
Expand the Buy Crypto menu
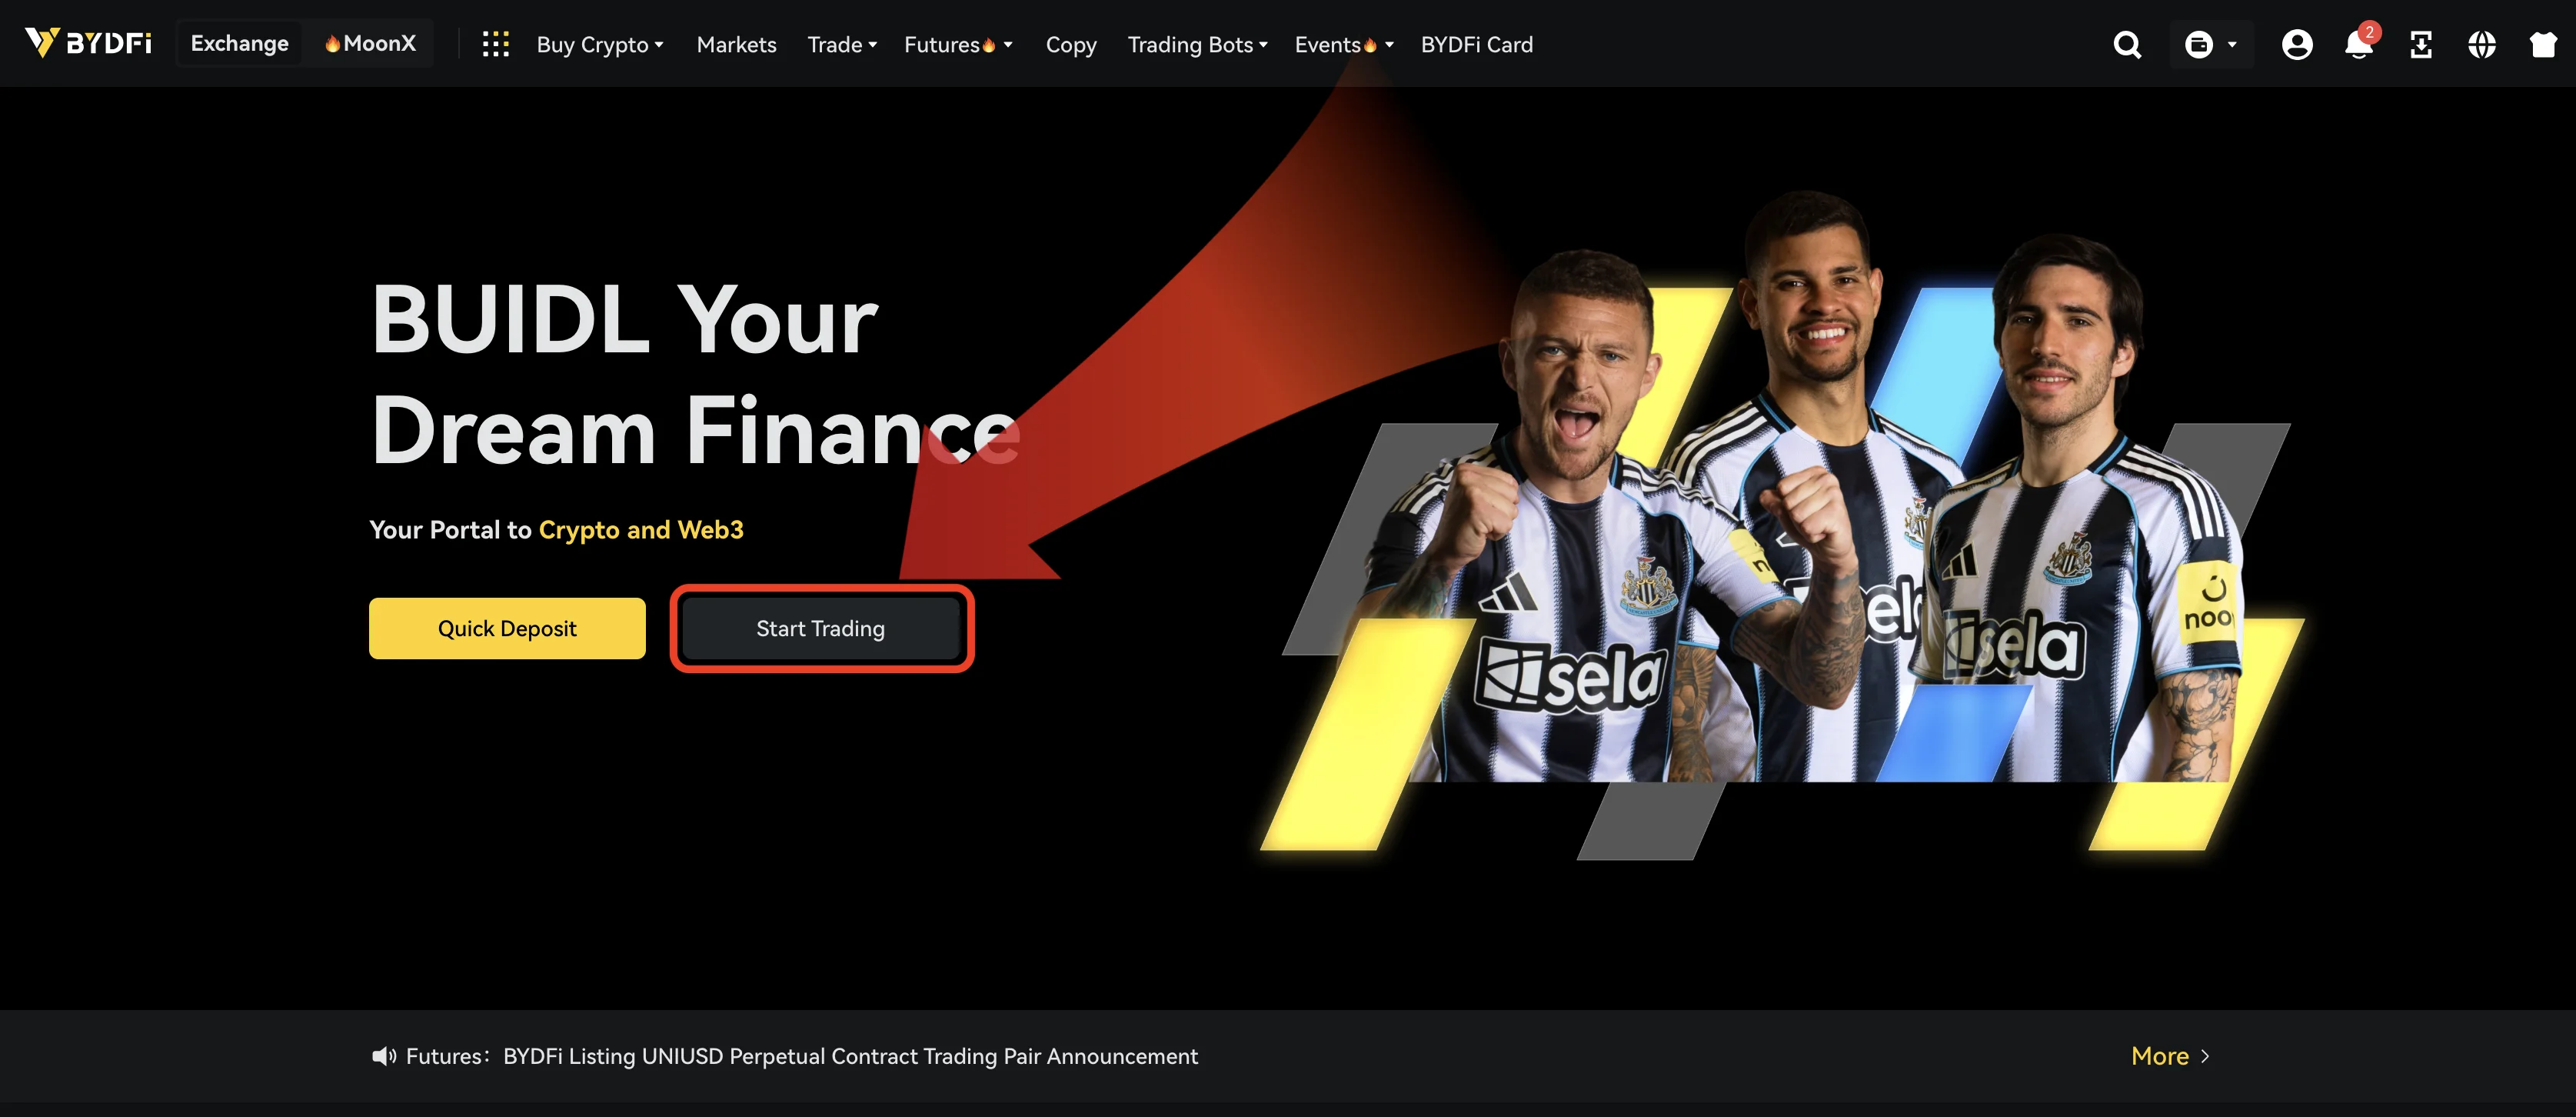pos(600,44)
